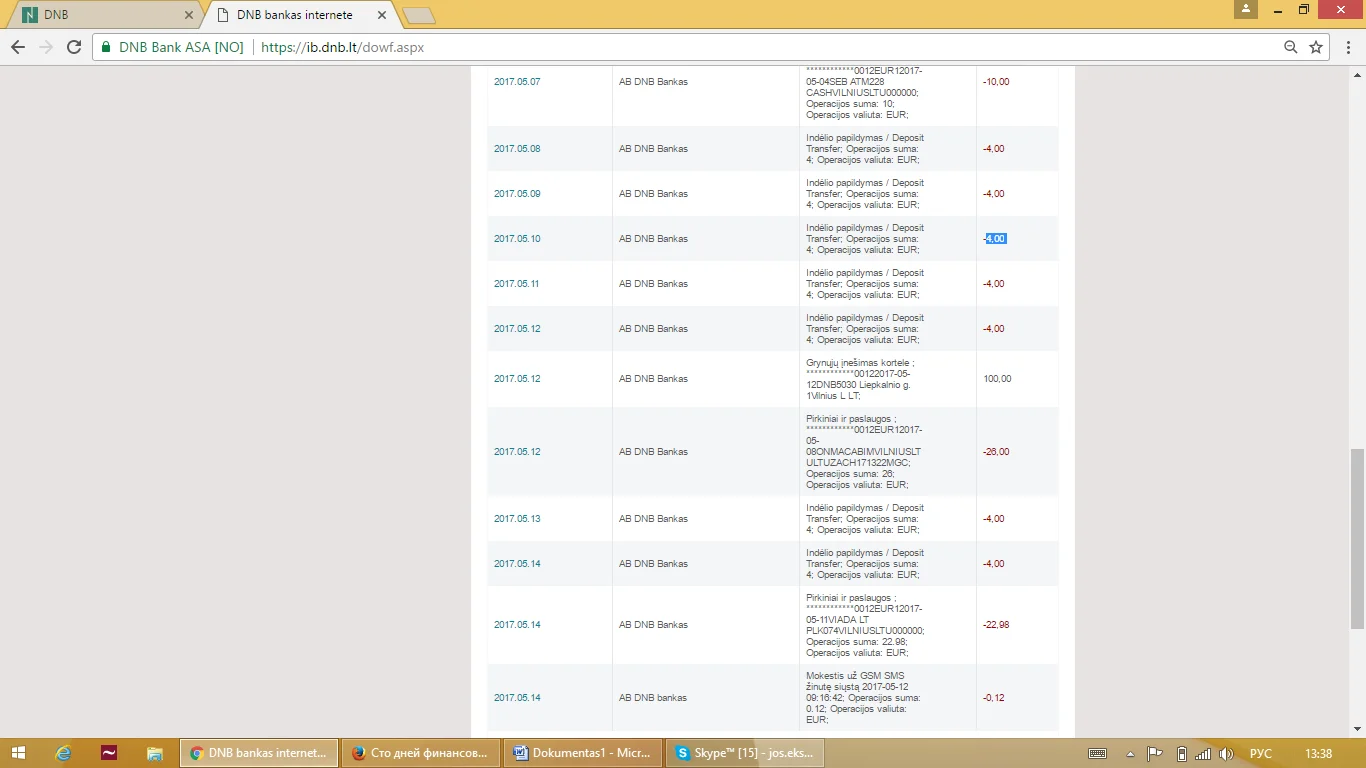Switch to the DNB tab
This screenshot has width=1366, height=768.
click(x=105, y=15)
